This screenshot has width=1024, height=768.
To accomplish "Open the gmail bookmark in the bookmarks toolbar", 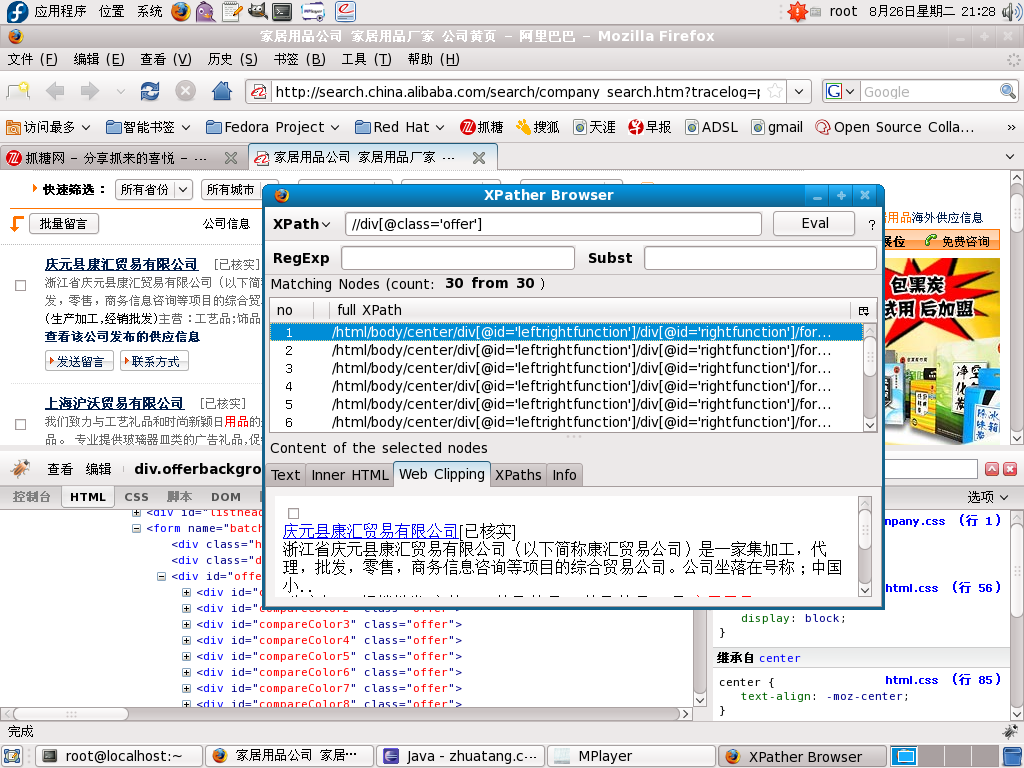I will pyautogui.click(x=777, y=127).
